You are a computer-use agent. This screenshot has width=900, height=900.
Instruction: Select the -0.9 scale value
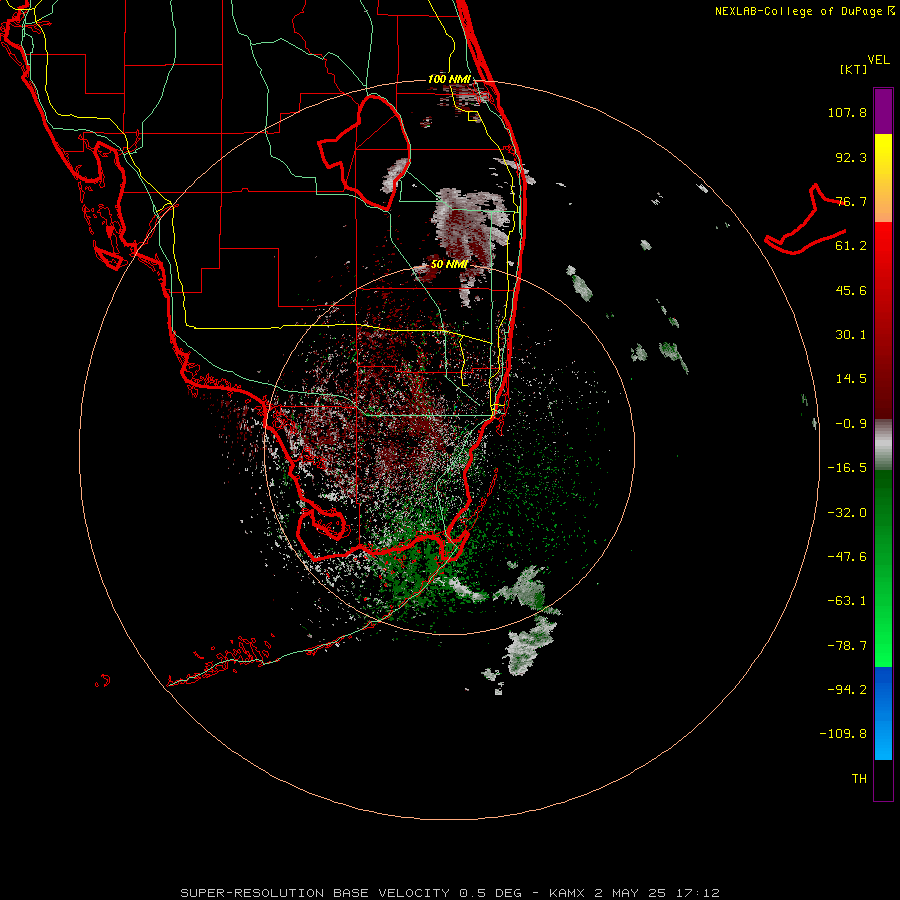pos(851,424)
